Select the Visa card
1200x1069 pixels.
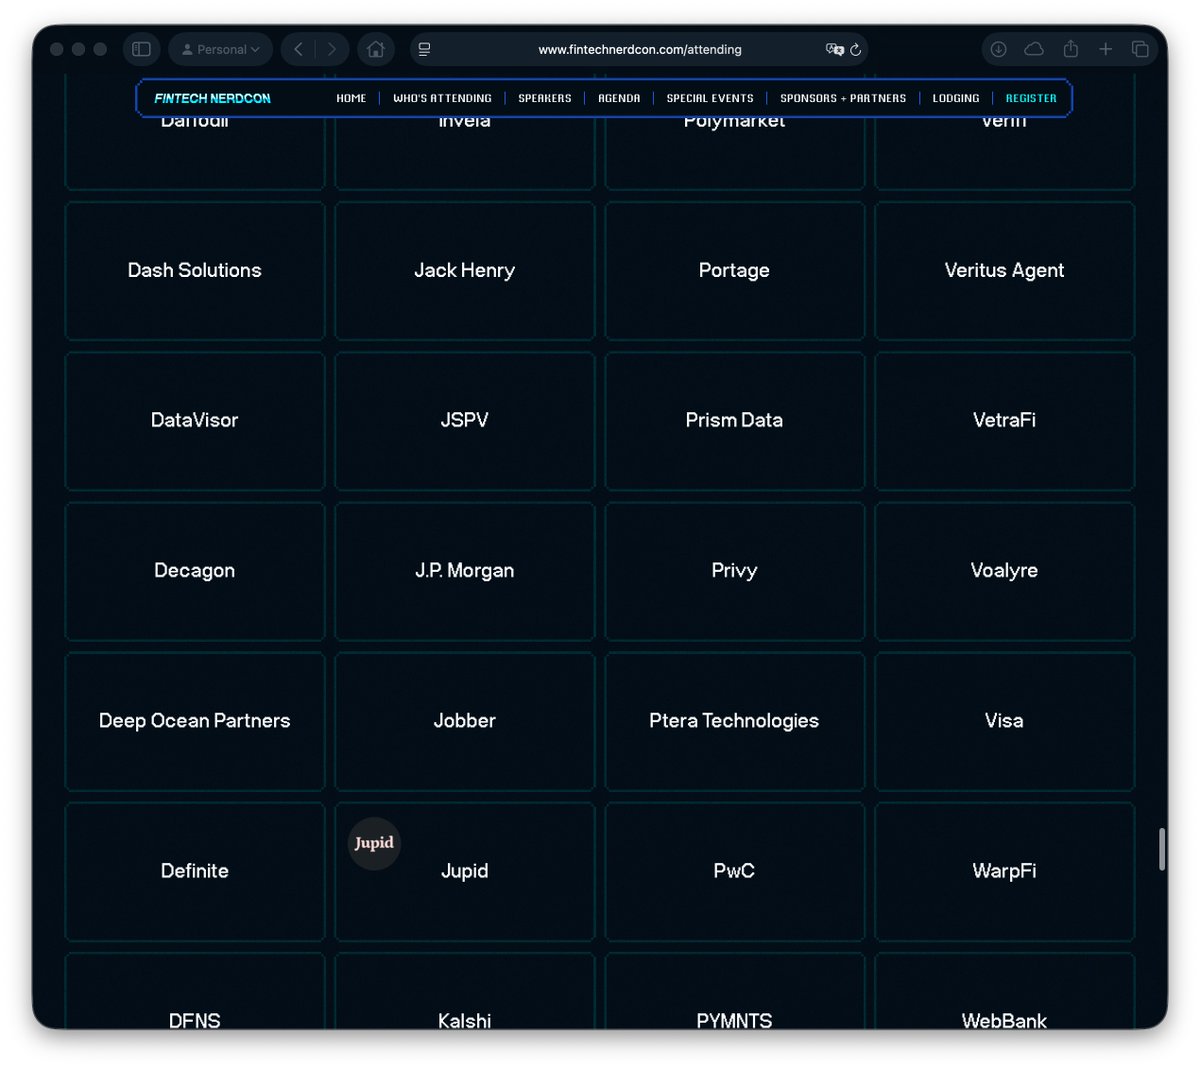(x=1005, y=721)
